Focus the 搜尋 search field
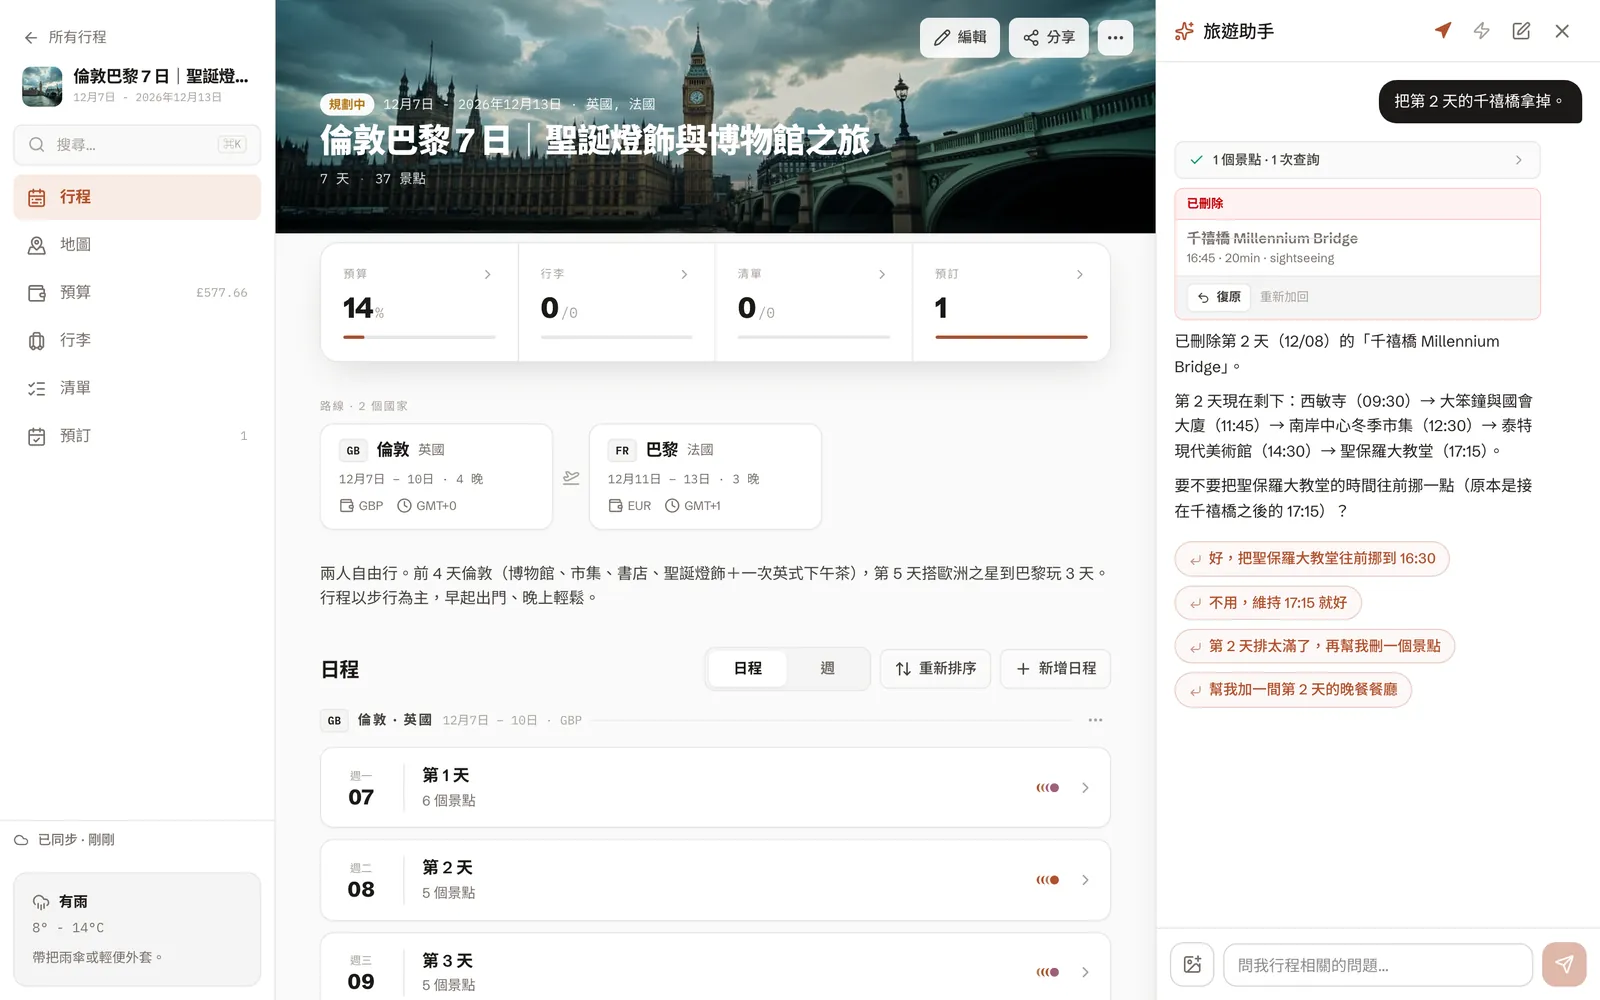The image size is (1600, 1000). click(x=137, y=145)
